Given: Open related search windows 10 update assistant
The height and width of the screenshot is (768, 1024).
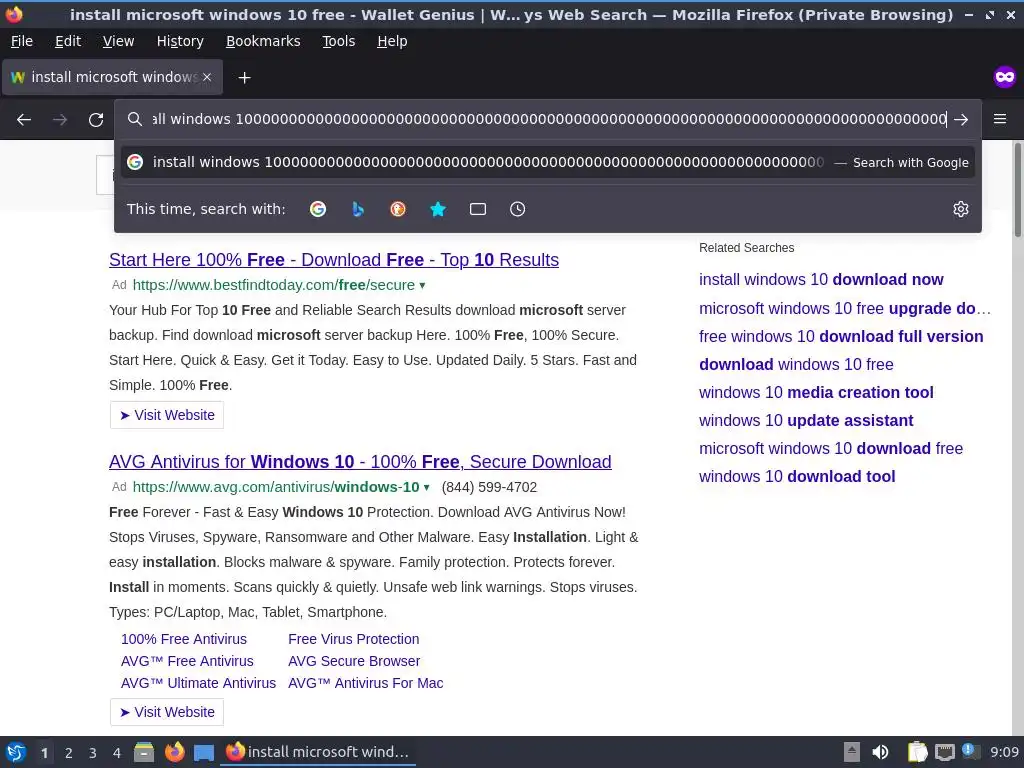Looking at the screenshot, I should pos(806,421).
